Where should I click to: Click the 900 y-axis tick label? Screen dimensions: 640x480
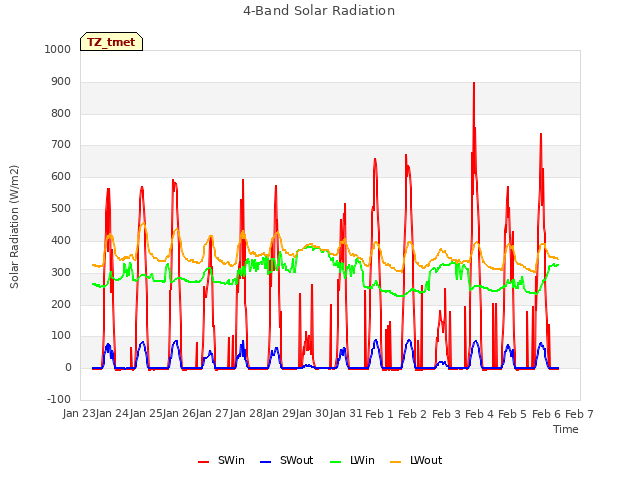61,82
